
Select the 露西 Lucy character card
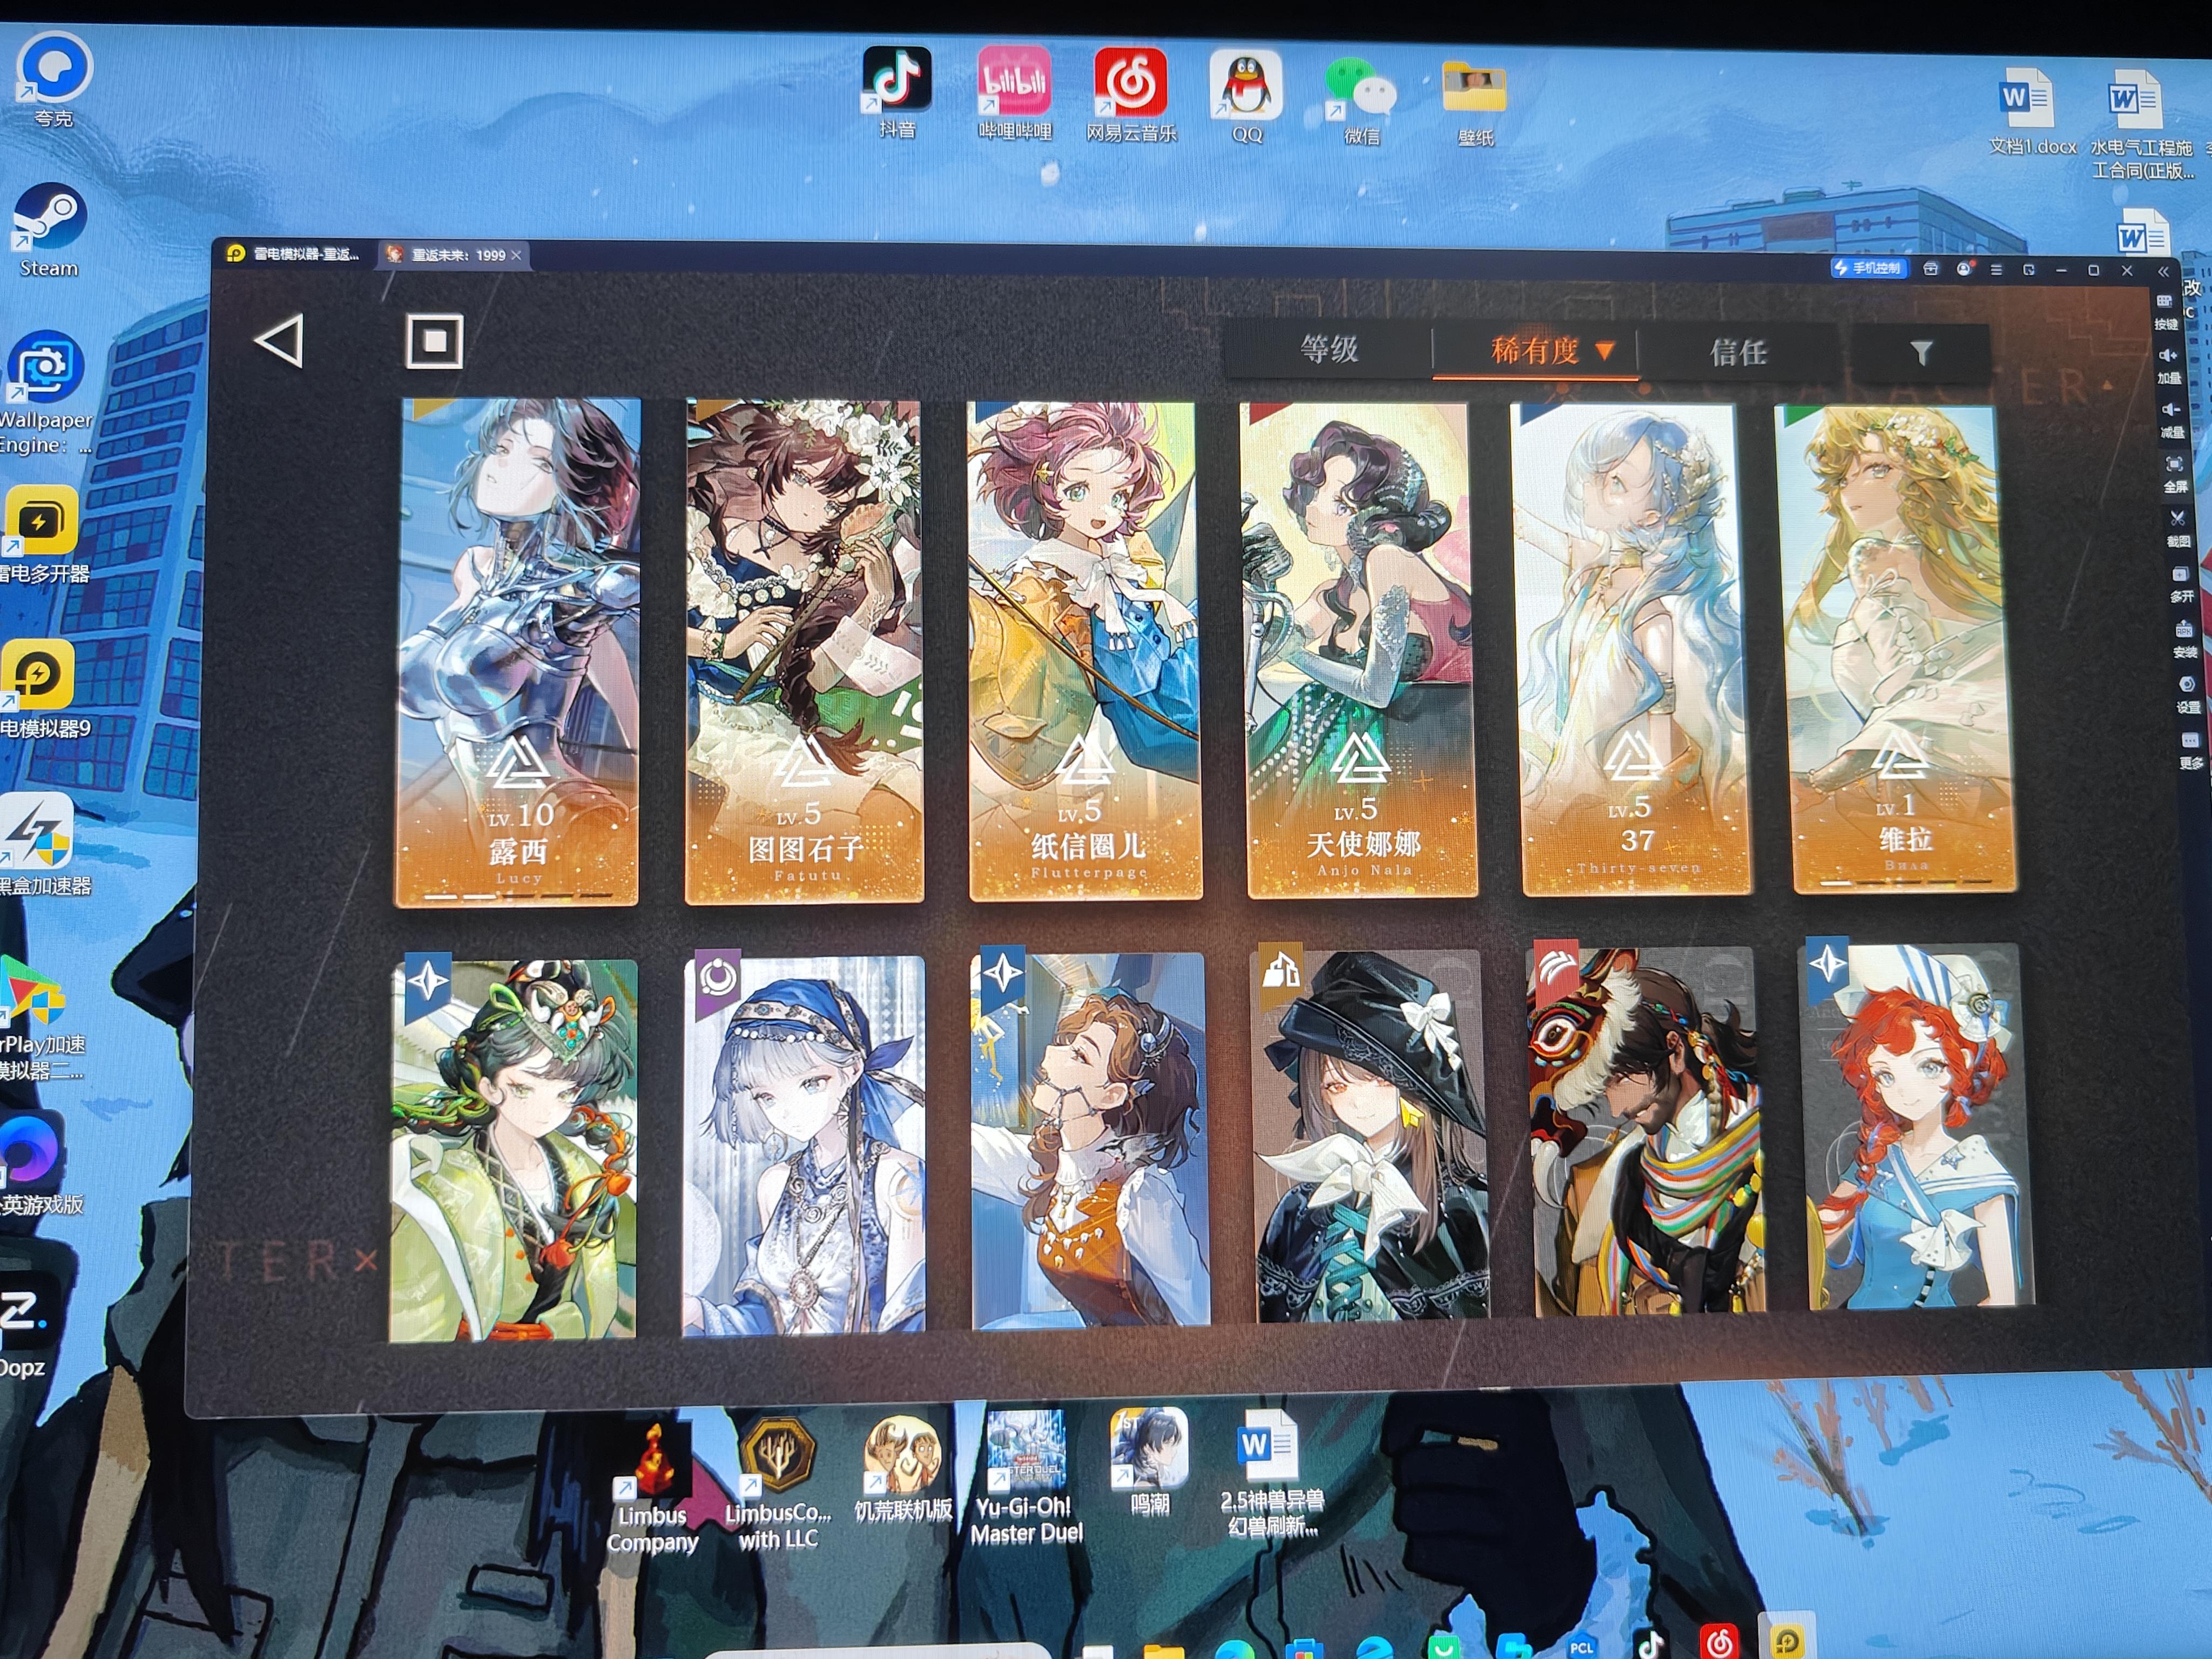[518, 652]
